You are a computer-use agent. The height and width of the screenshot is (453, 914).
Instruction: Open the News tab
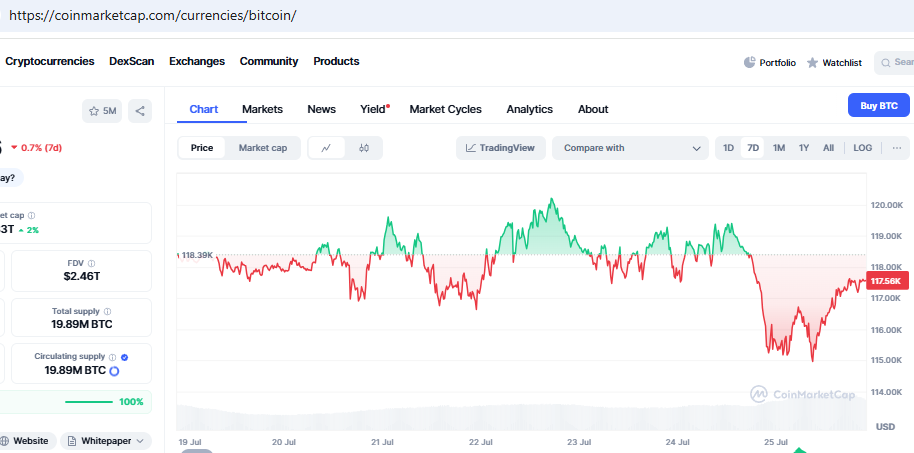click(322, 109)
